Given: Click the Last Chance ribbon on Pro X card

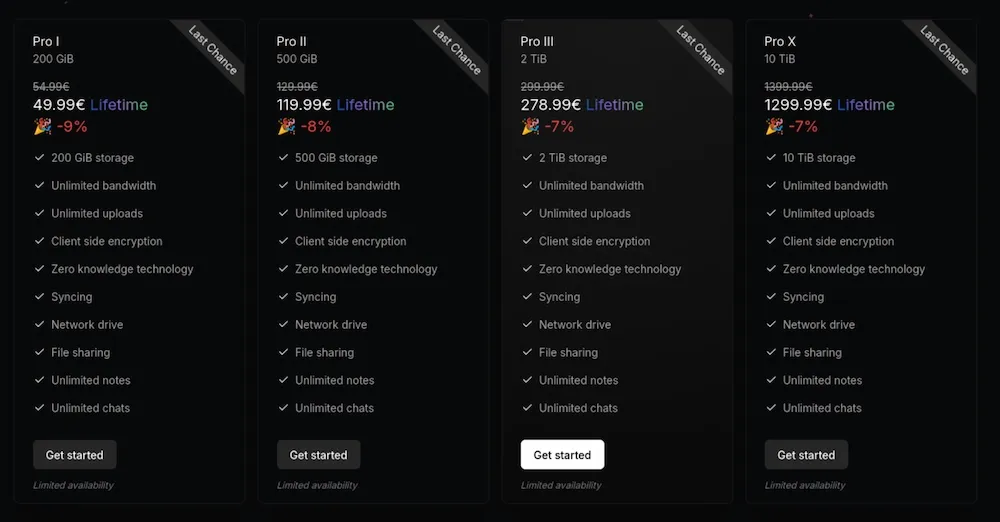Looking at the screenshot, I should (945, 51).
